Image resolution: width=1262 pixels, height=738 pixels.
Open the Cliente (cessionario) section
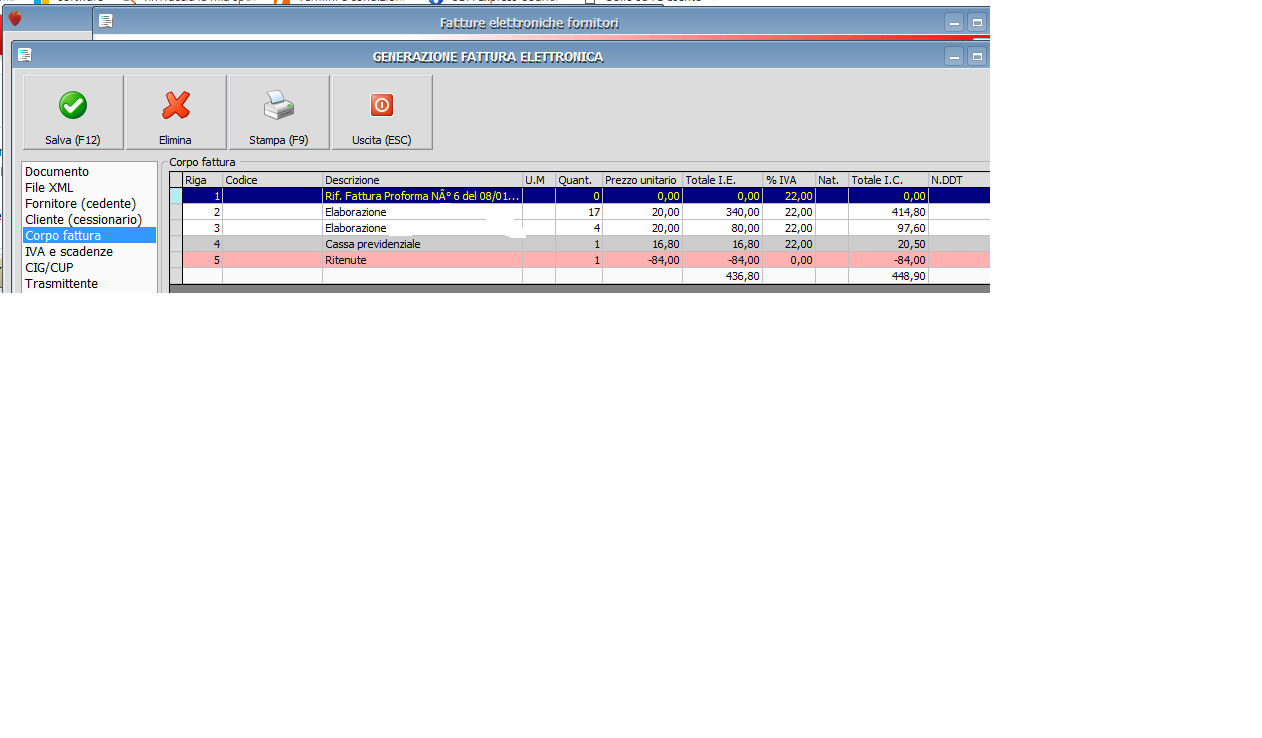pos(89,220)
